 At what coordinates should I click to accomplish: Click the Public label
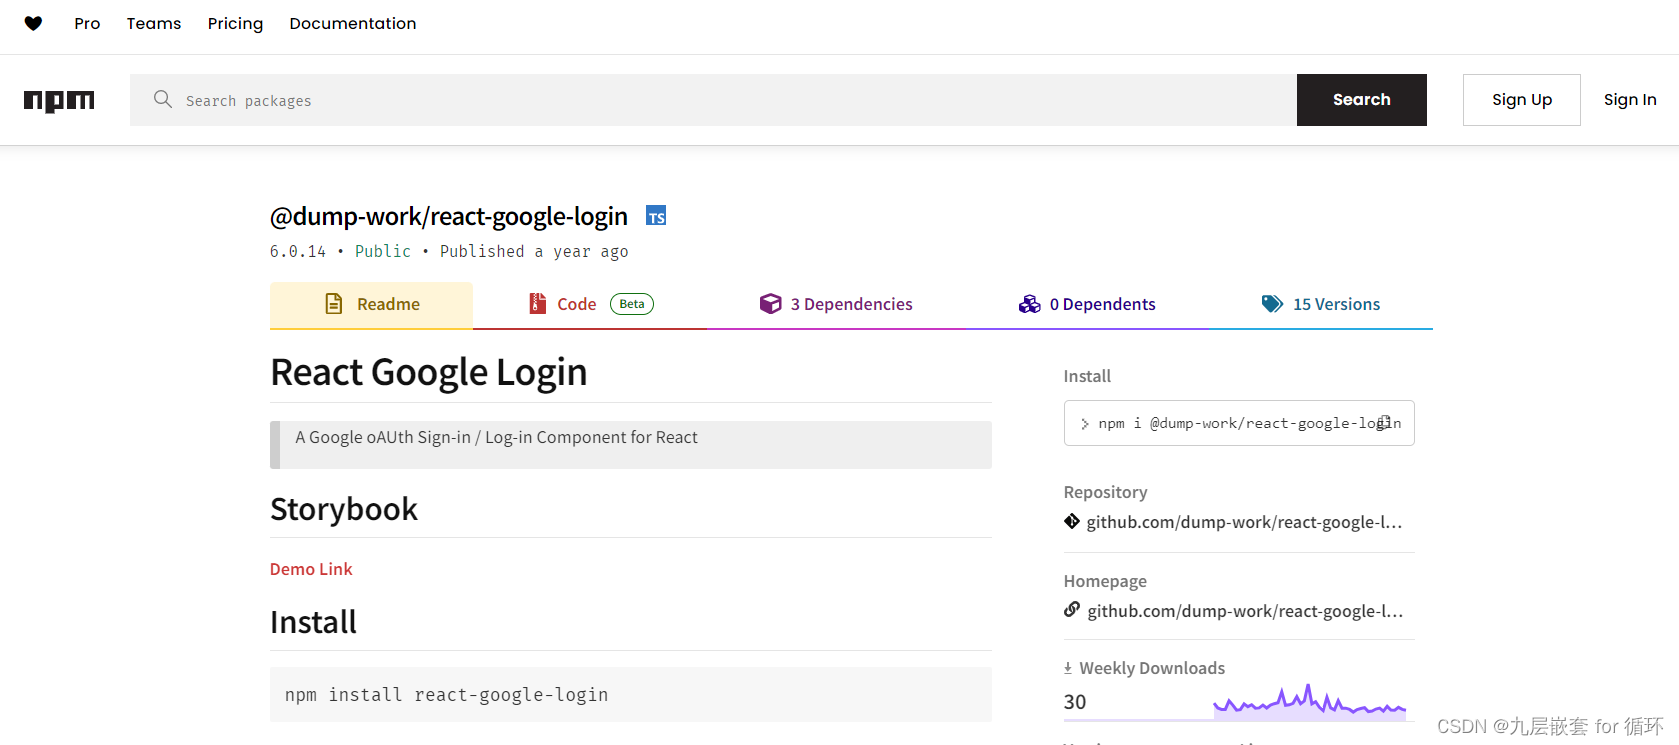pos(383,251)
